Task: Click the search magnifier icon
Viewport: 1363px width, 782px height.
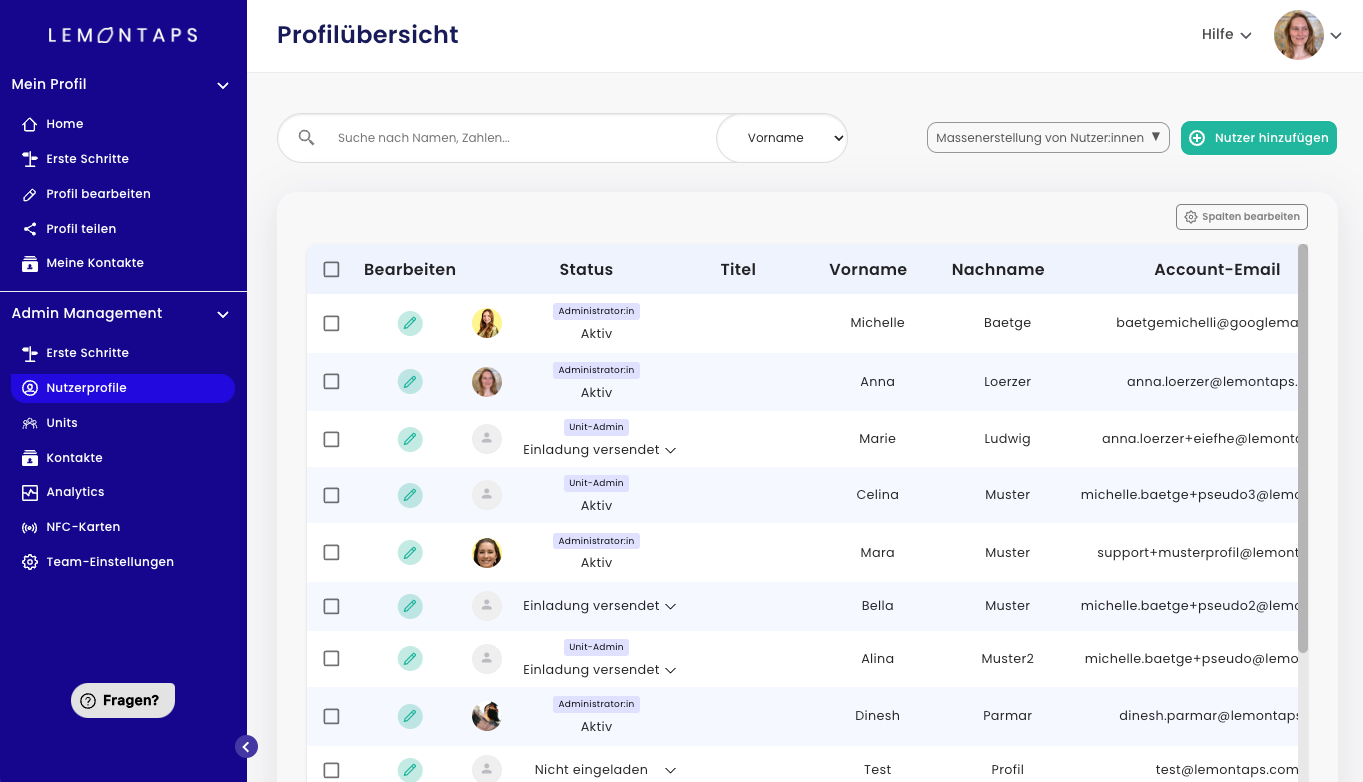Action: click(x=307, y=138)
